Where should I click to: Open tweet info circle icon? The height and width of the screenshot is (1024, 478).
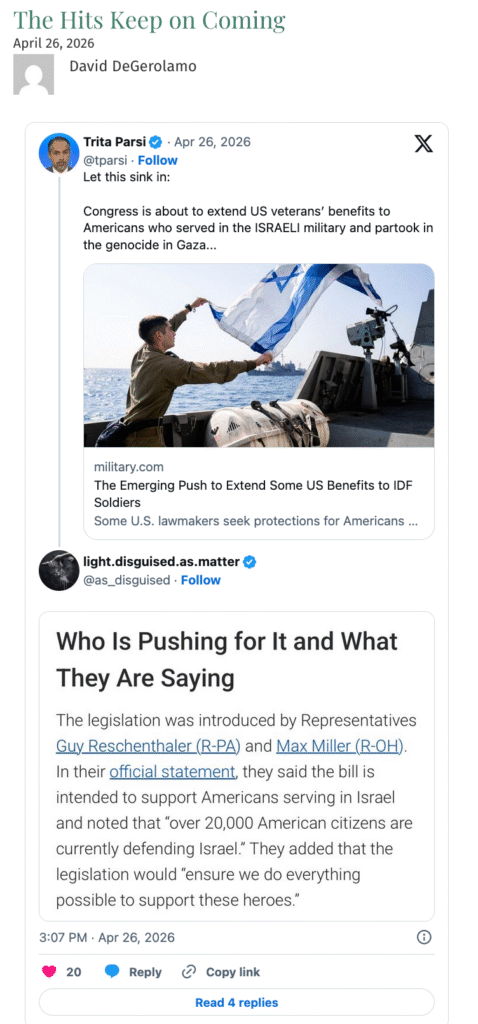[x=424, y=937]
